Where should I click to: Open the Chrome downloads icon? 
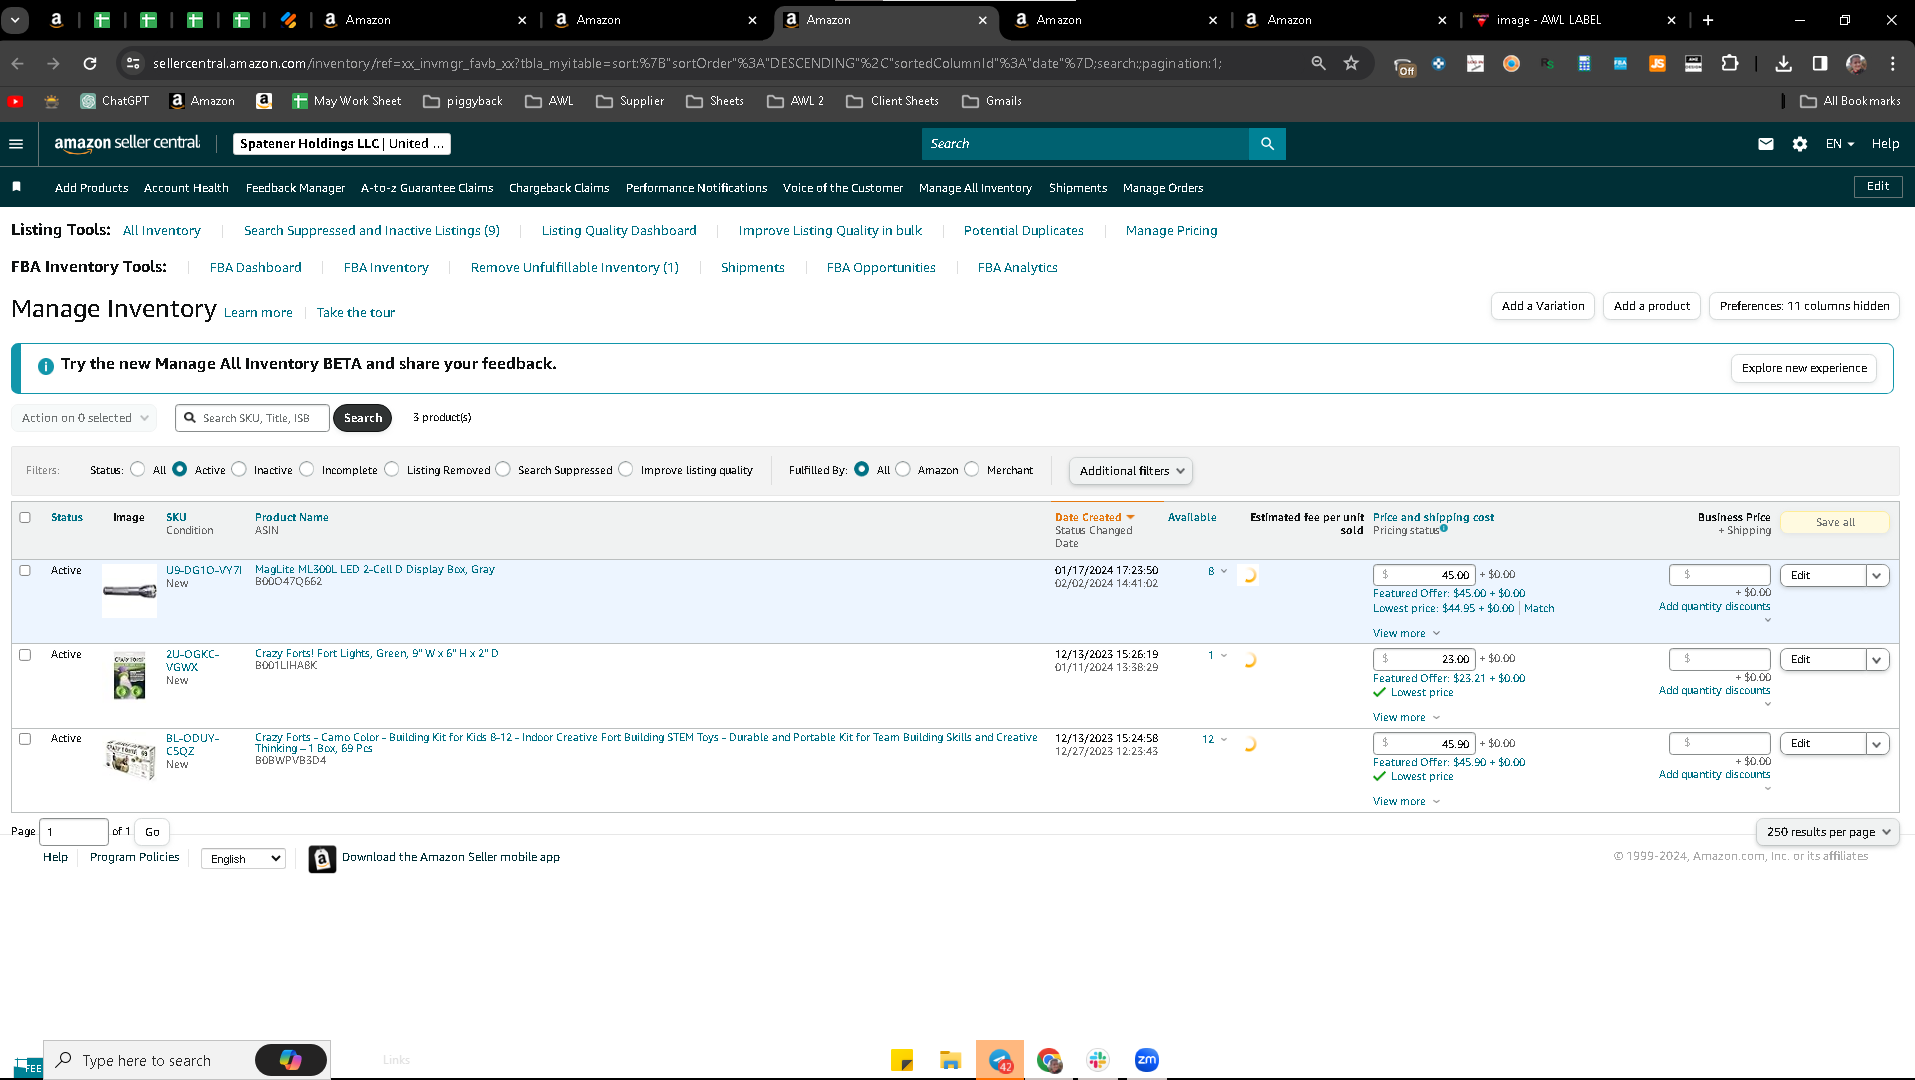1783,63
